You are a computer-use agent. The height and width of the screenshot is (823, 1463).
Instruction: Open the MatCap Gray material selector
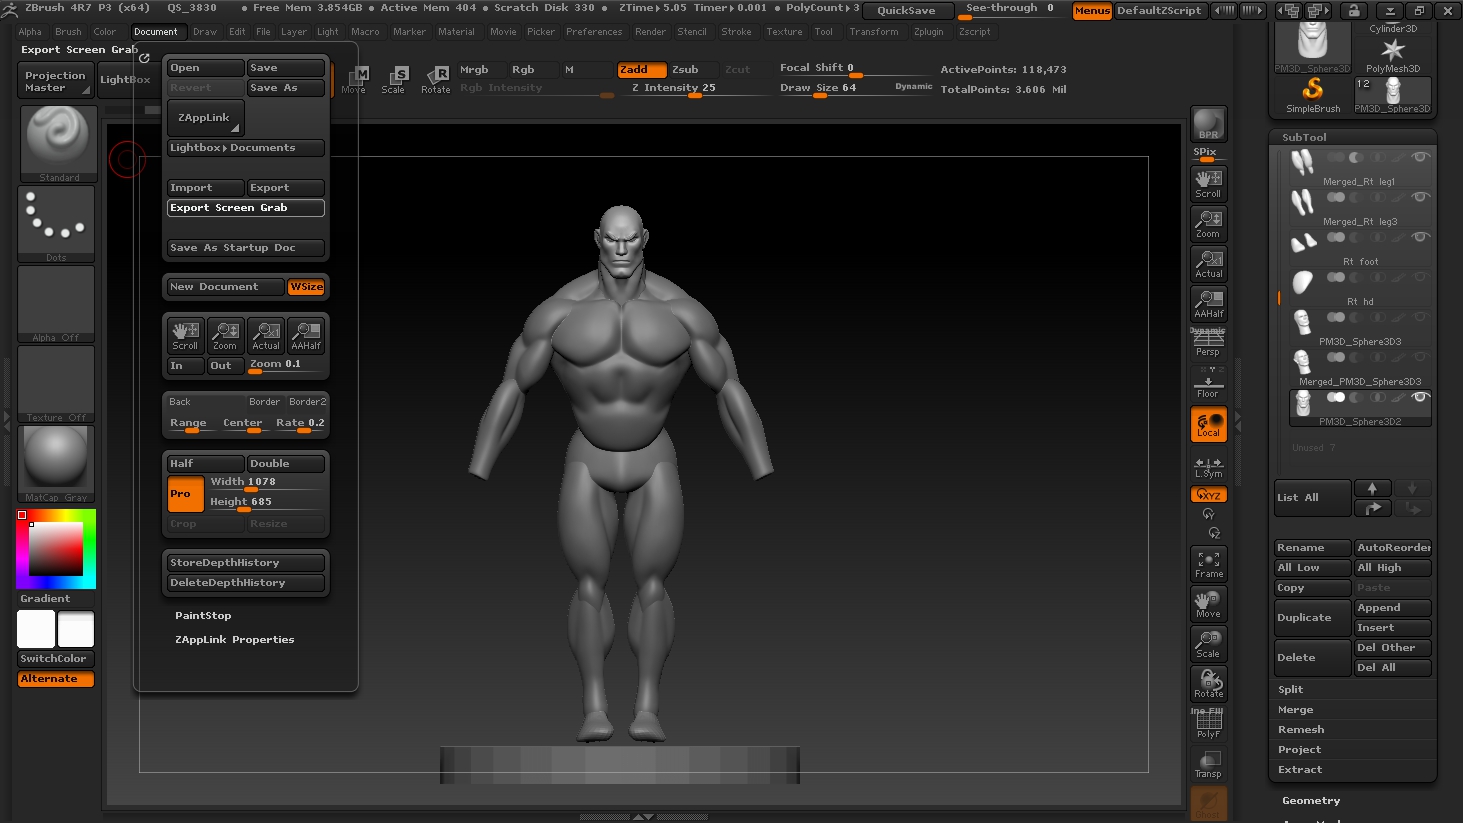pyautogui.click(x=57, y=464)
